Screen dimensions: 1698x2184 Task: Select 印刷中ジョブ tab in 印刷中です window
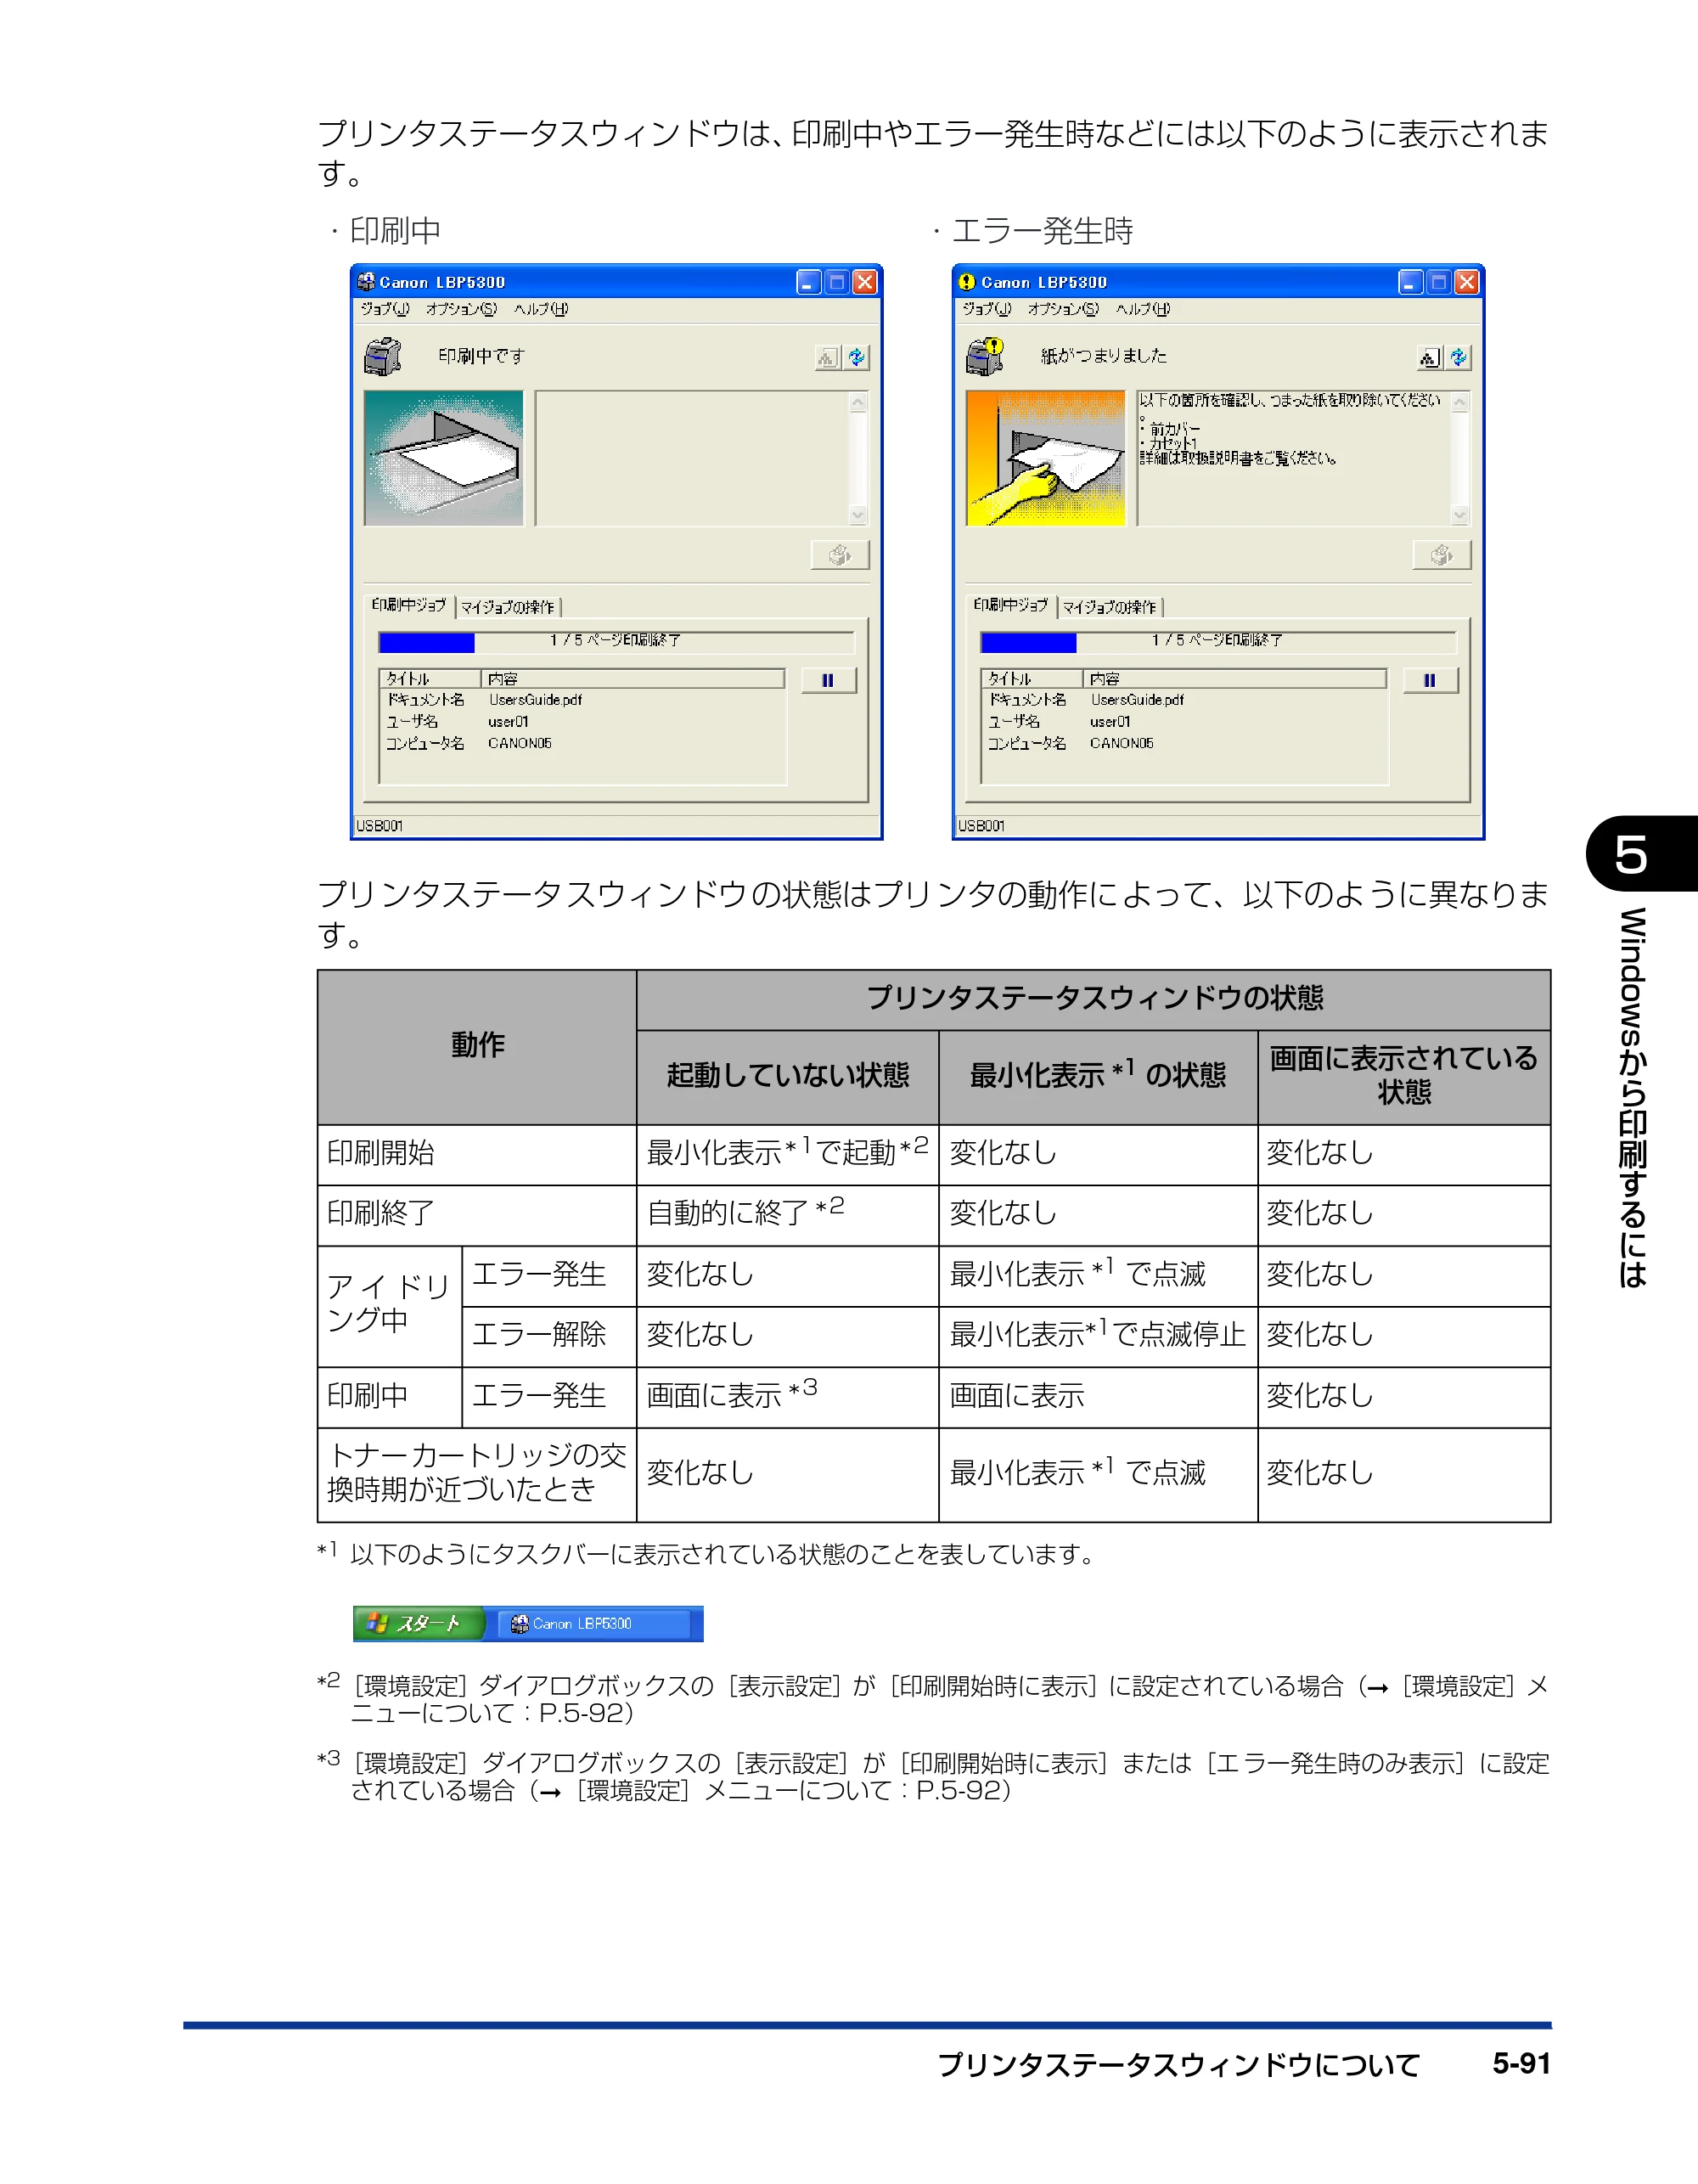click(409, 605)
